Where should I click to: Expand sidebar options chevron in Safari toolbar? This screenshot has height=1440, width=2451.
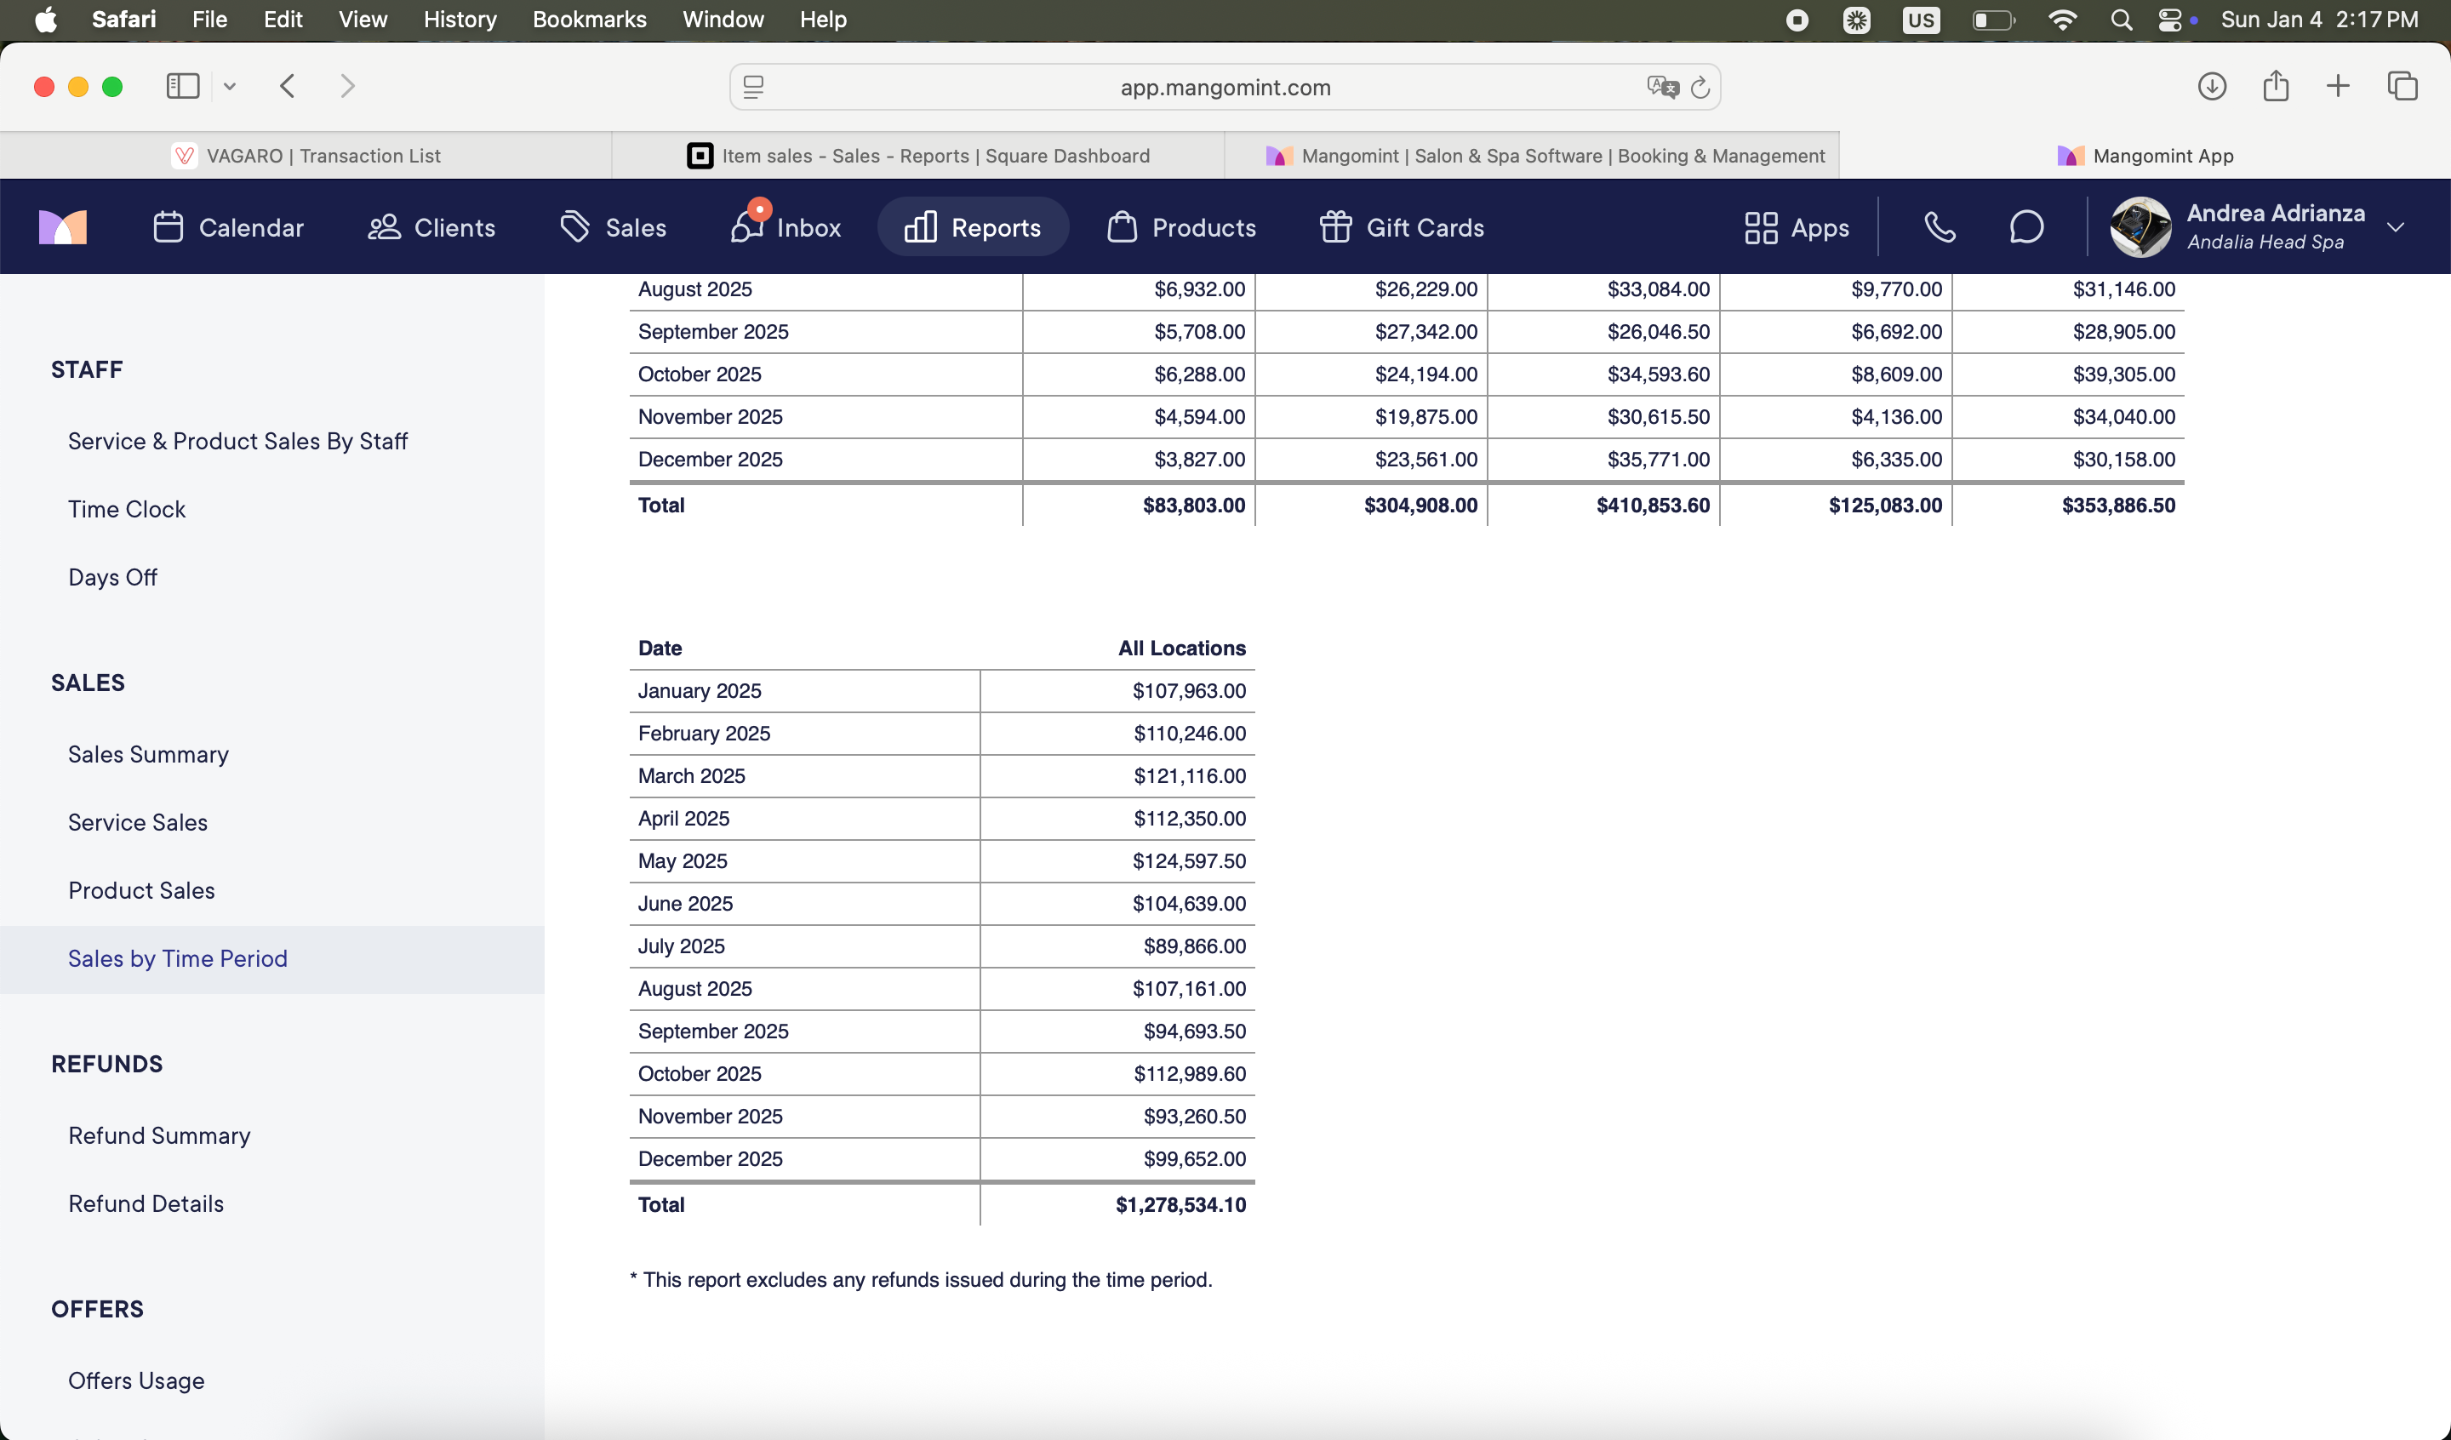(x=230, y=86)
